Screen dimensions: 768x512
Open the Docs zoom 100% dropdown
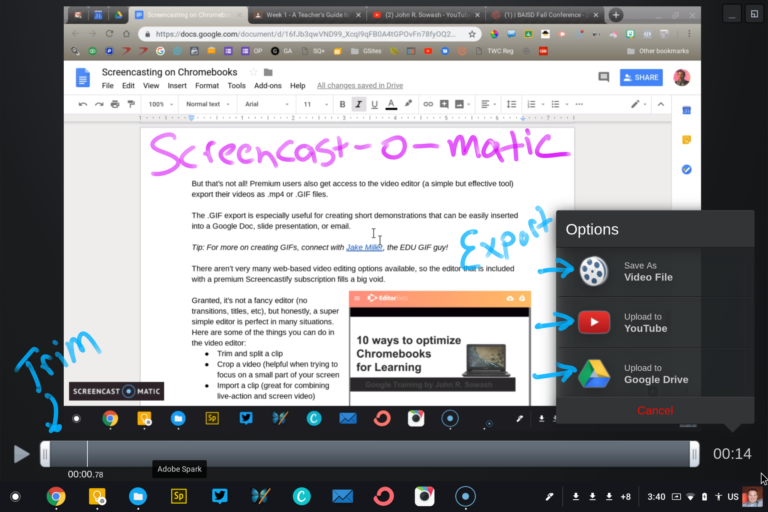click(161, 104)
